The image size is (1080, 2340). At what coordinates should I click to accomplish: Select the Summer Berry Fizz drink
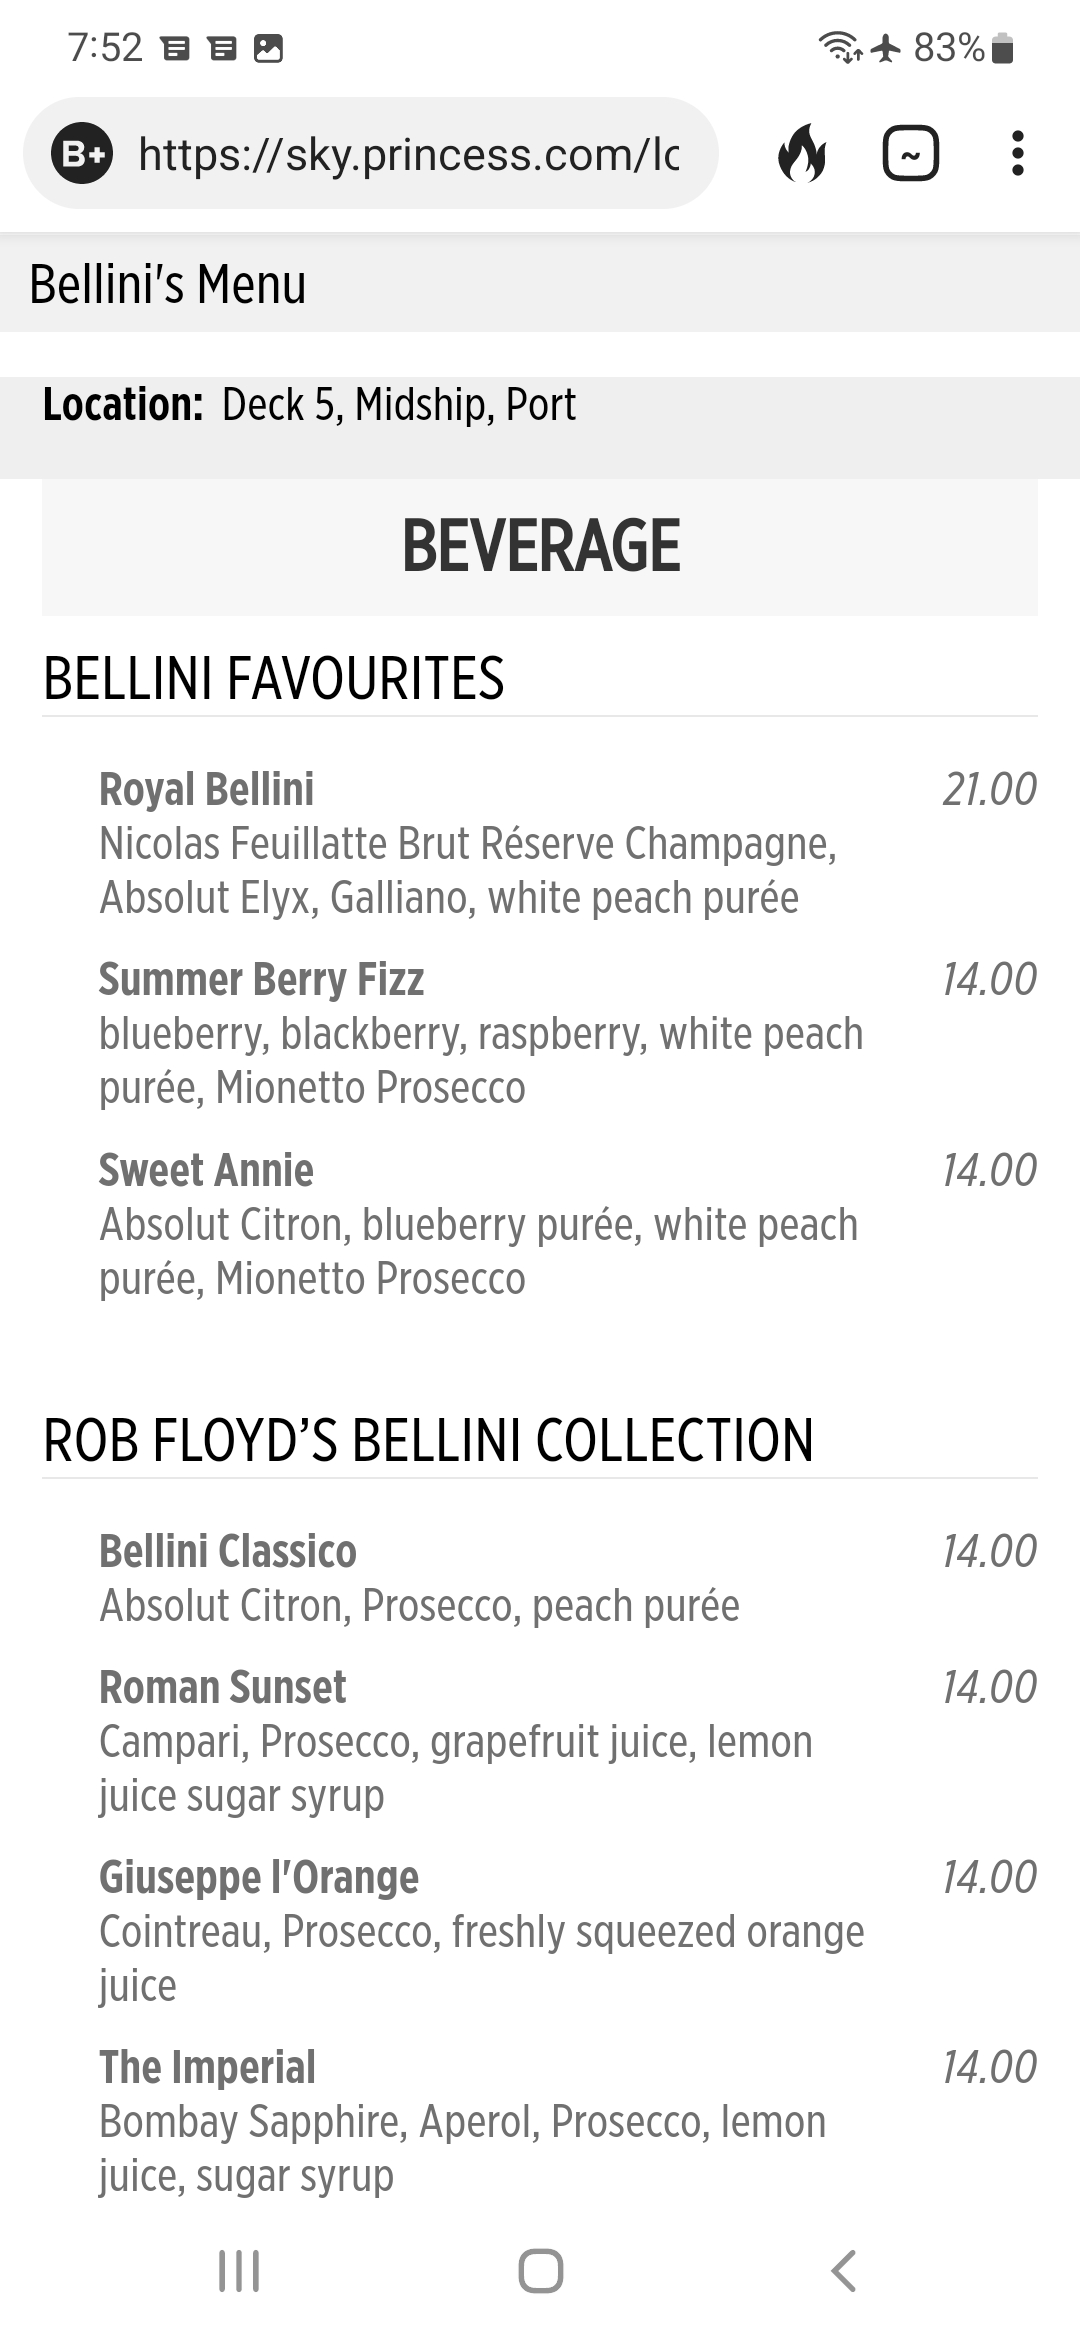pos(261,979)
